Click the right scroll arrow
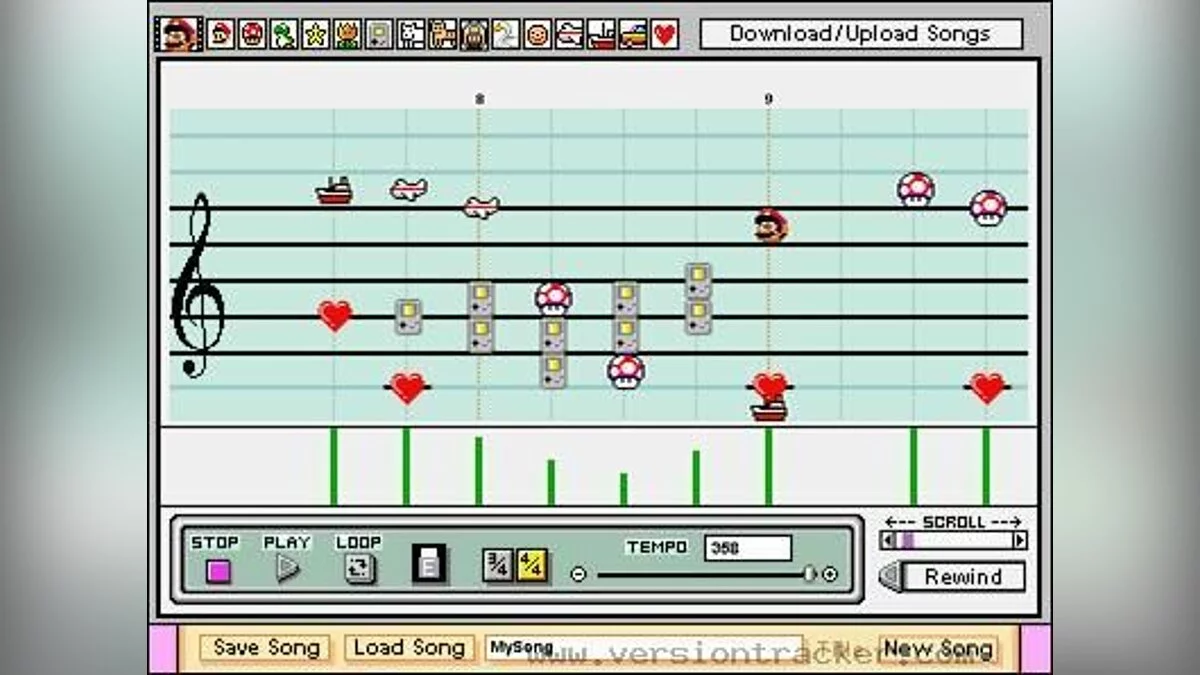 tap(1019, 540)
